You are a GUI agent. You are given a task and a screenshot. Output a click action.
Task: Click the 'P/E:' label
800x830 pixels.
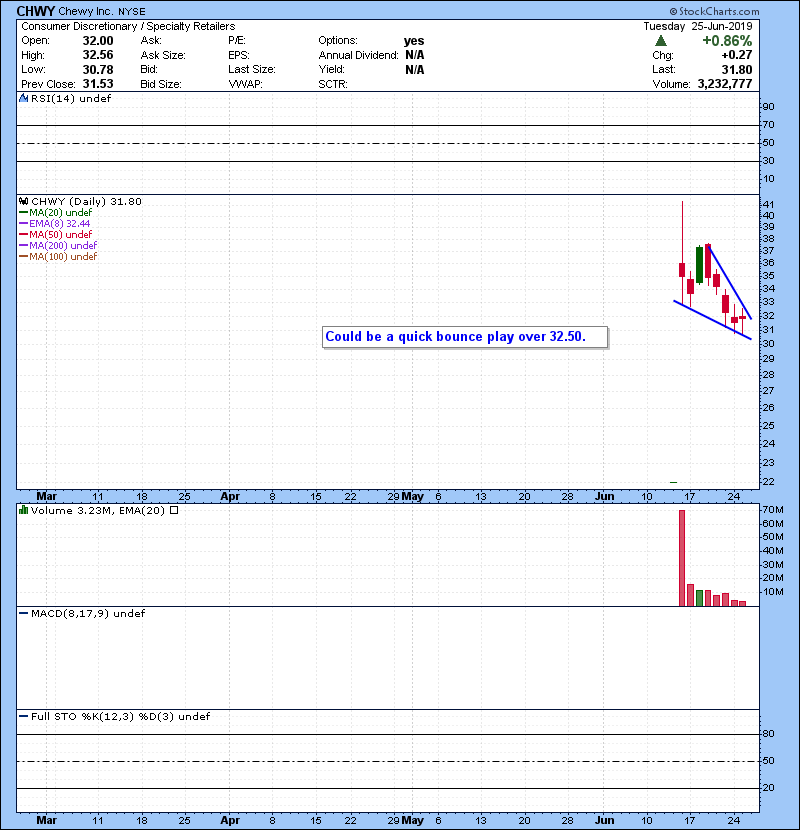coord(237,40)
